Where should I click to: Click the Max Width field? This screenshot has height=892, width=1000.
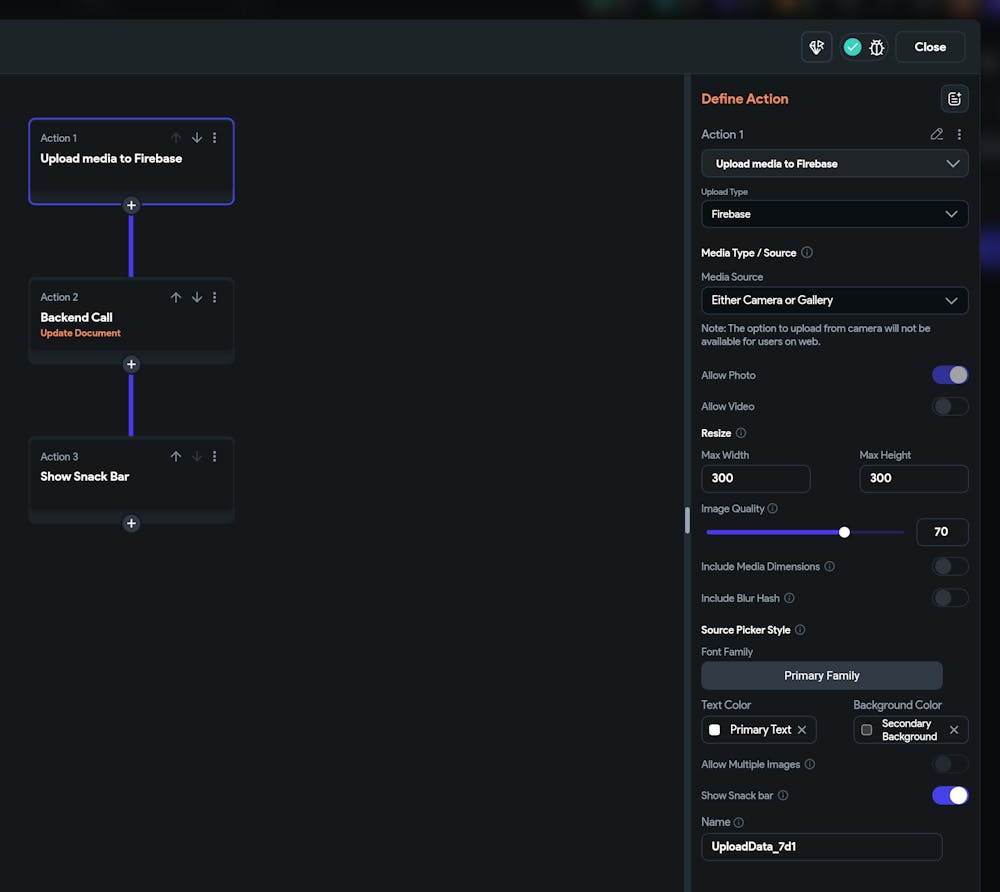click(755, 478)
